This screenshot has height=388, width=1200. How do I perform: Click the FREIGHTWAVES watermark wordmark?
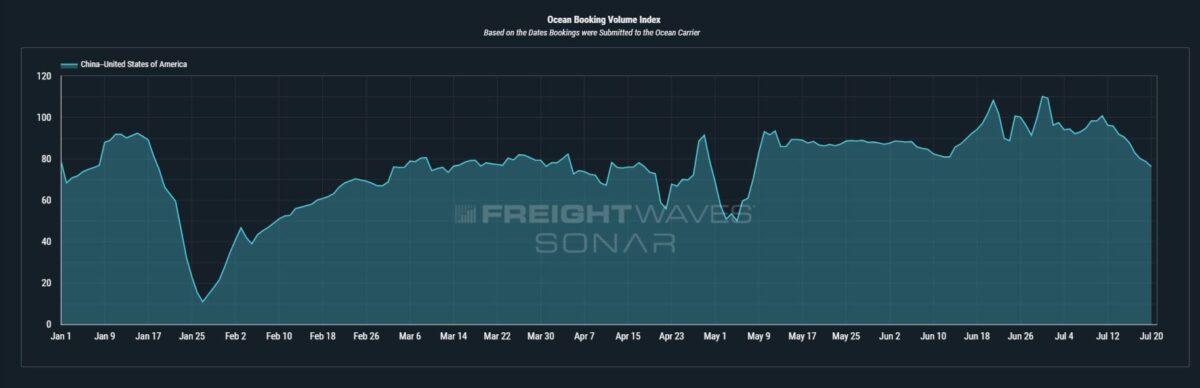pos(618,215)
